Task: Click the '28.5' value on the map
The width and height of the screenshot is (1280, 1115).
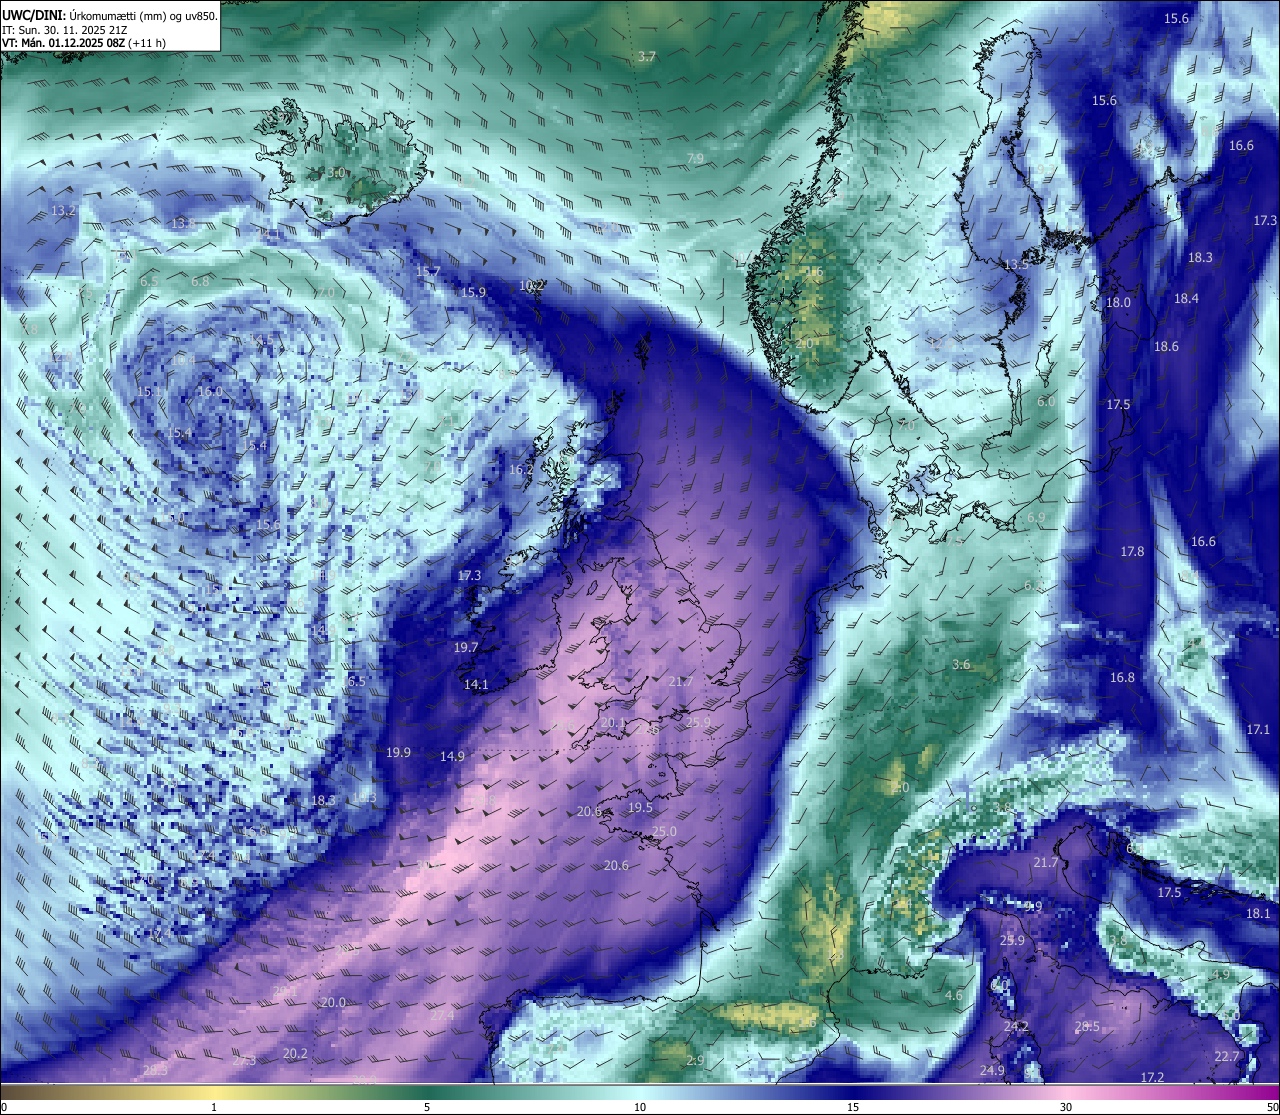Action: (1087, 1027)
